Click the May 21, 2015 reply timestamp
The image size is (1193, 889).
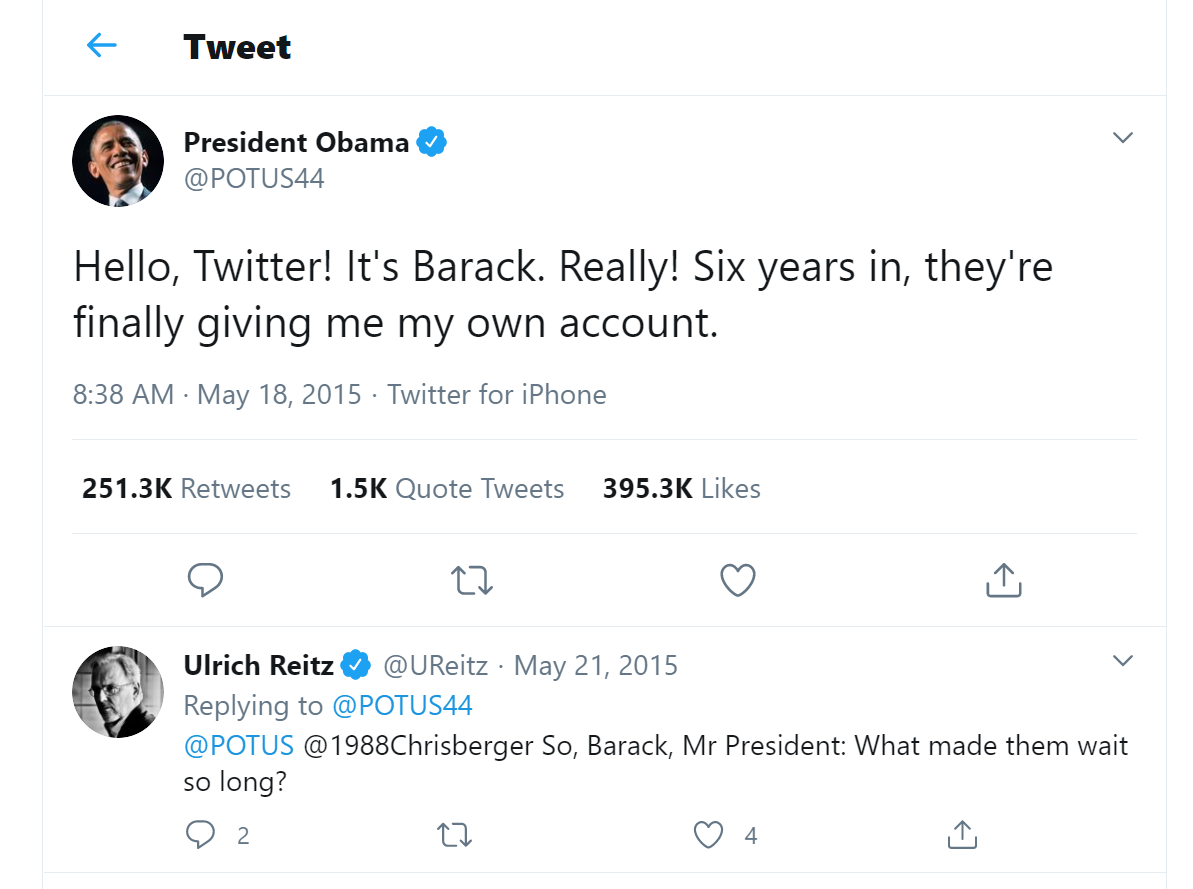(596, 665)
